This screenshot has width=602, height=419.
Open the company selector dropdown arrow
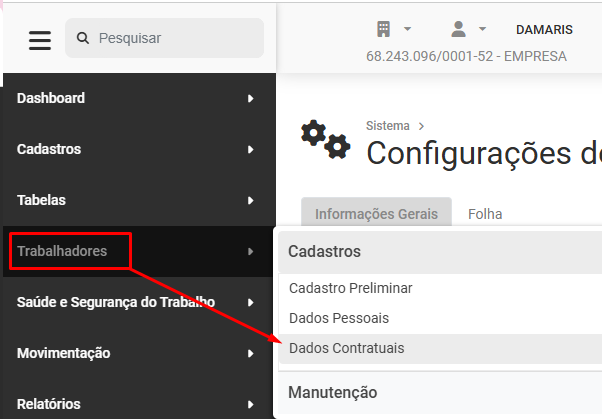407,29
